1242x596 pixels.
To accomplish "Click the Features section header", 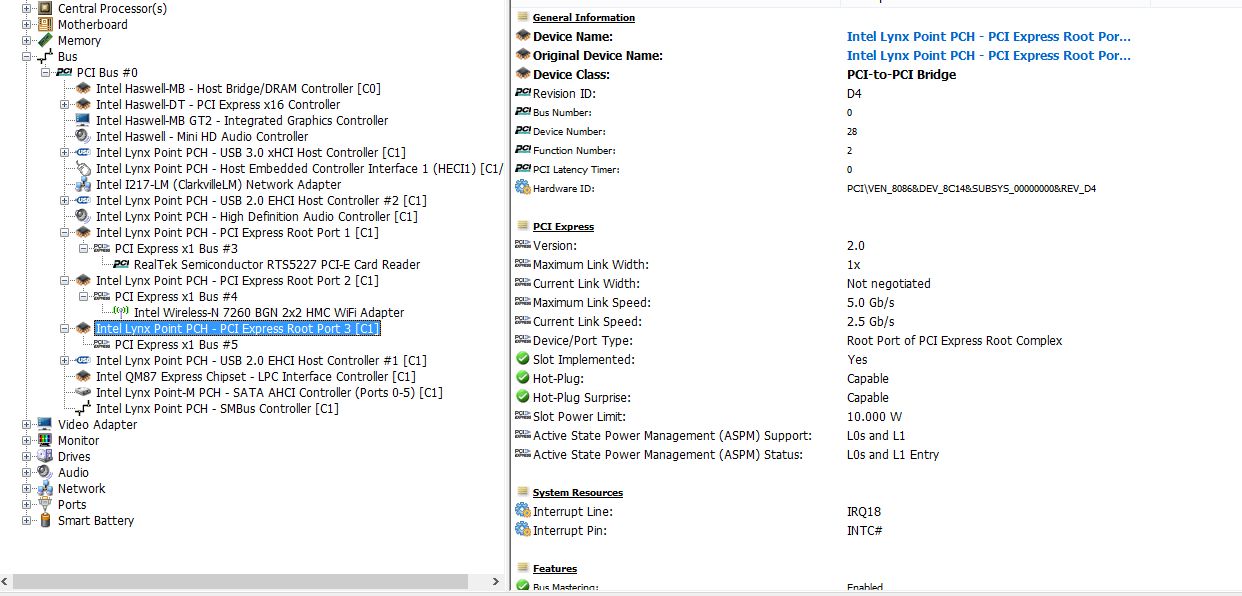I will pyautogui.click(x=555, y=568).
